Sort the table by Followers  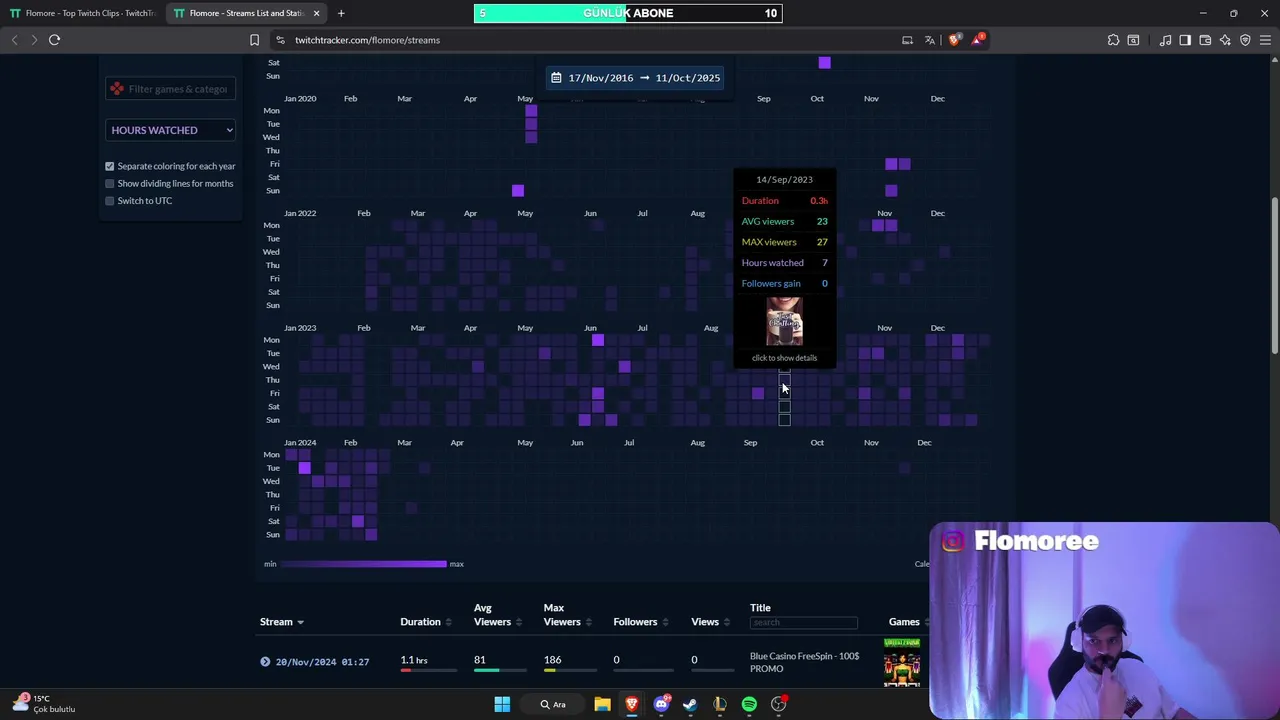640,622
